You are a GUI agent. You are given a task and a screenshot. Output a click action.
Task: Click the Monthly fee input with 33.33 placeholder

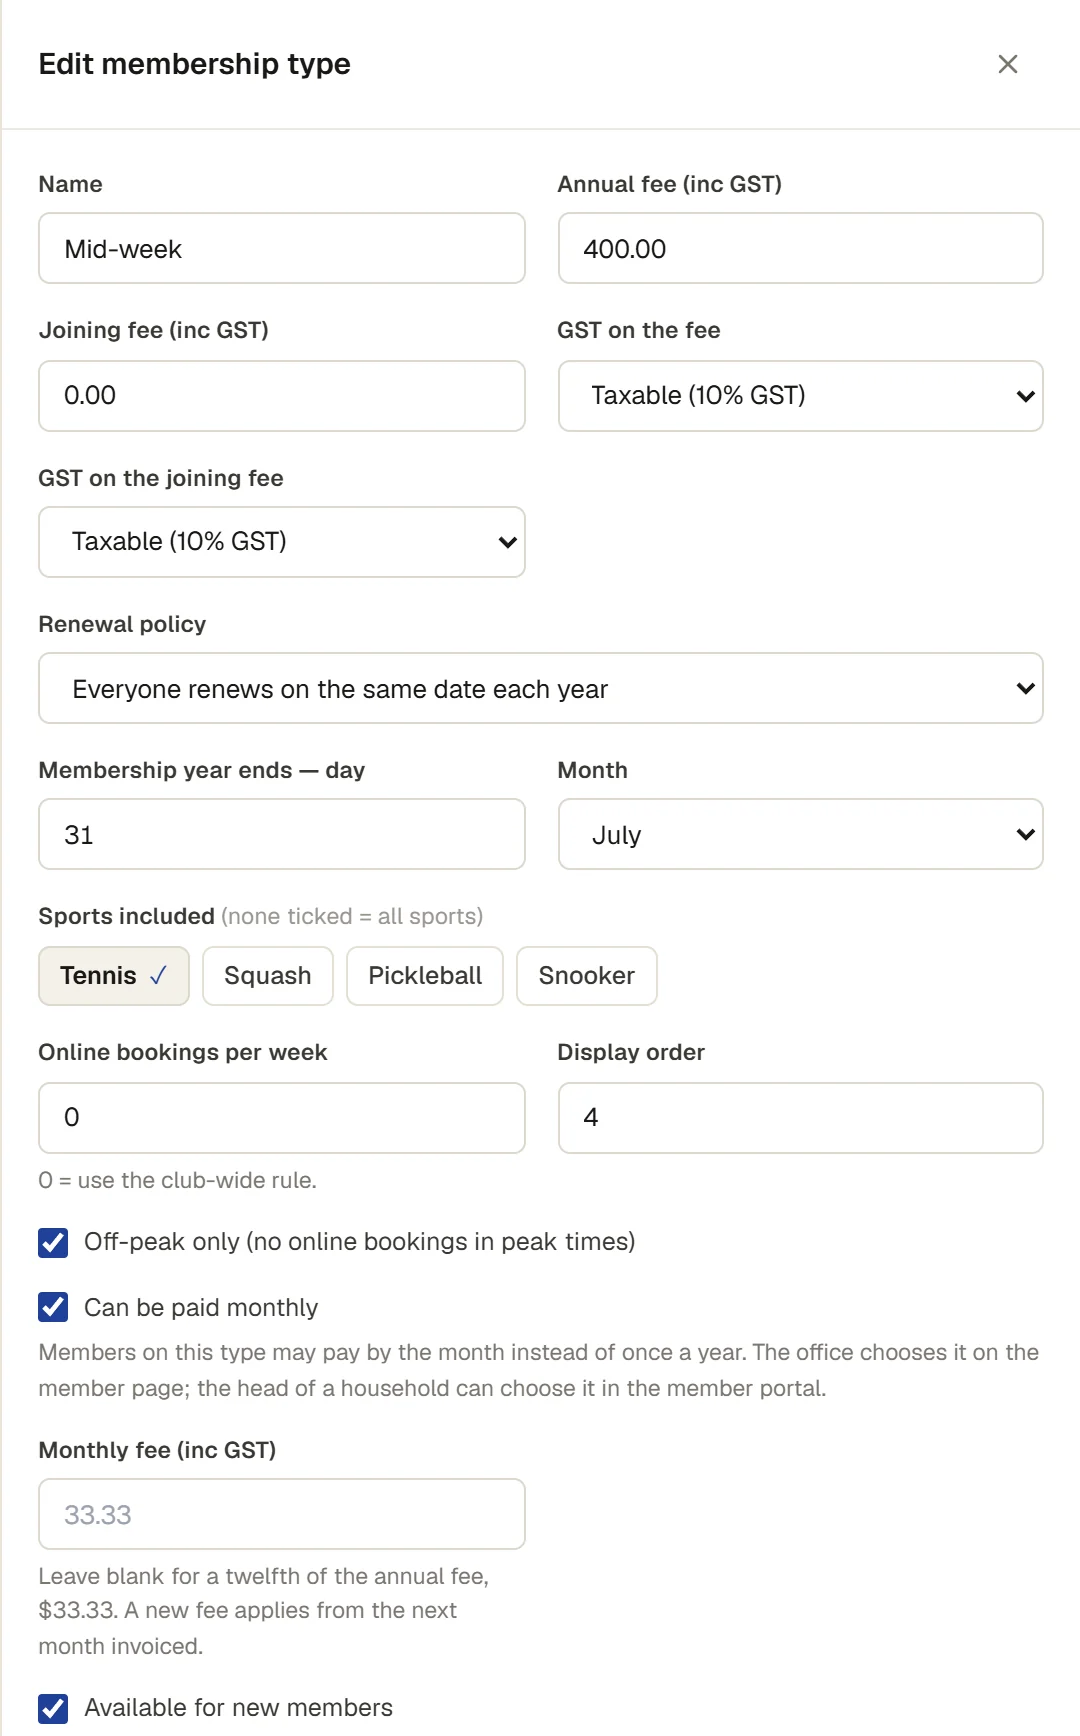click(282, 1514)
